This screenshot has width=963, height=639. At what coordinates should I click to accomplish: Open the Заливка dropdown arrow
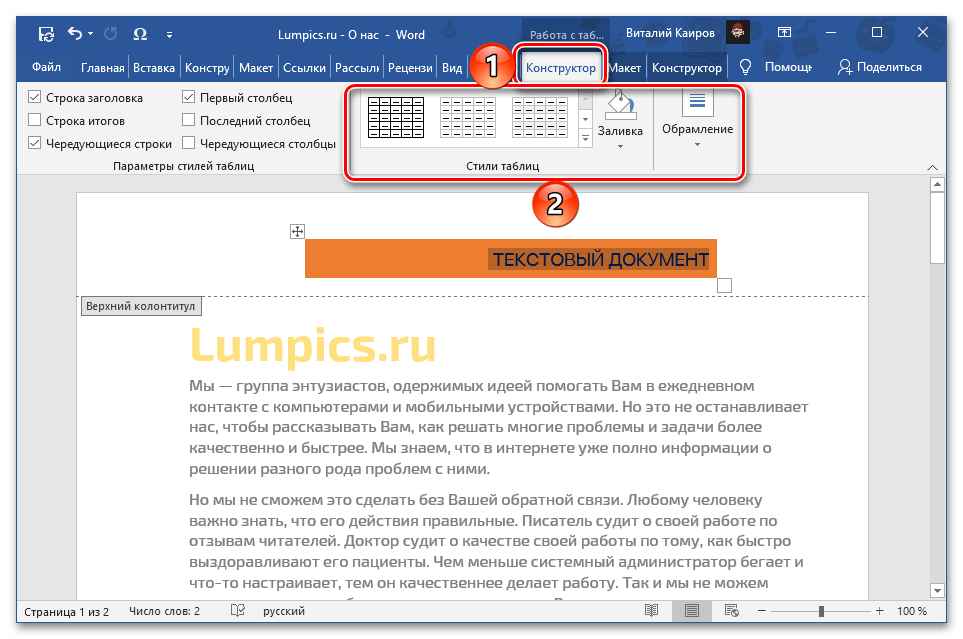(620, 146)
